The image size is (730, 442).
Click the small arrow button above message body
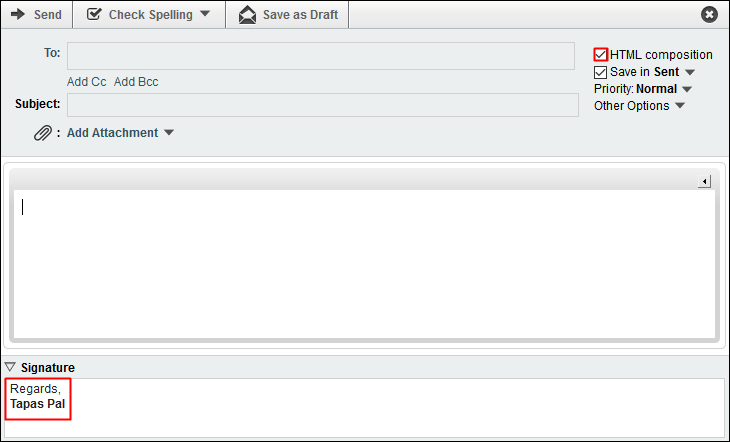click(x=704, y=181)
